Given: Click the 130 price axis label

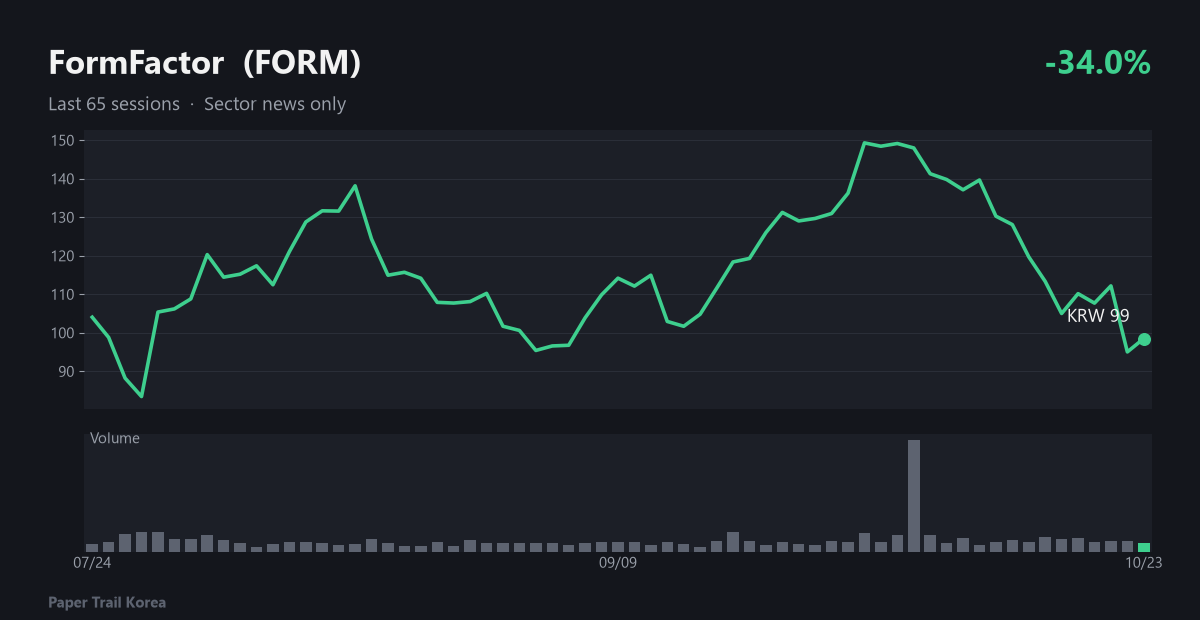Looking at the screenshot, I should tap(62, 217).
